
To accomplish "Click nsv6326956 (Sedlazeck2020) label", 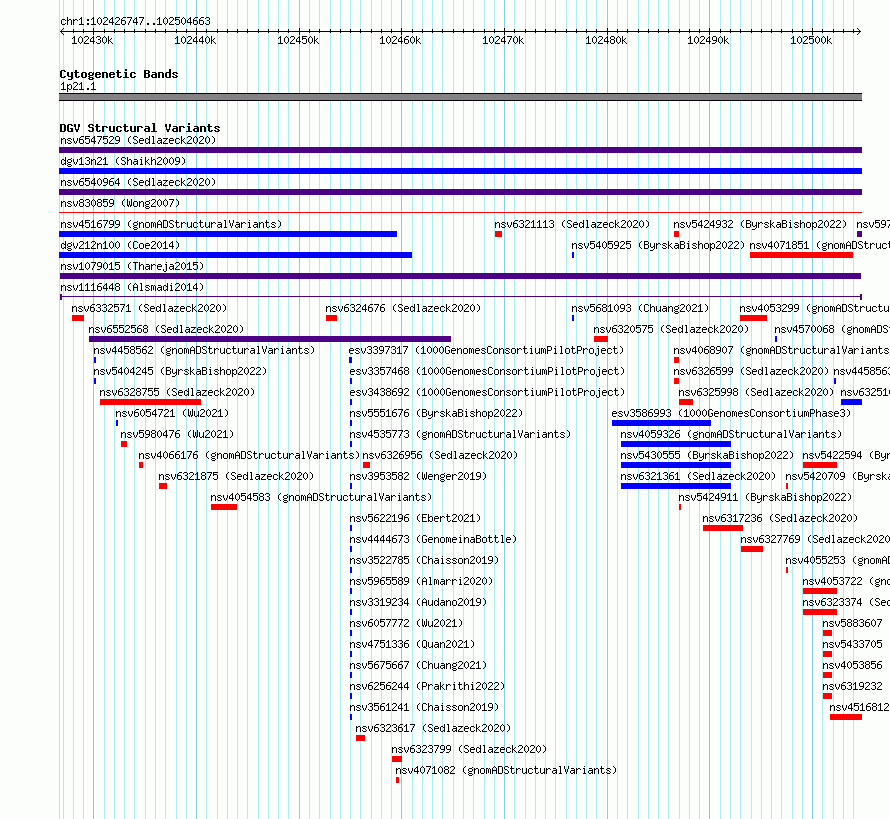I will (x=440, y=455).
